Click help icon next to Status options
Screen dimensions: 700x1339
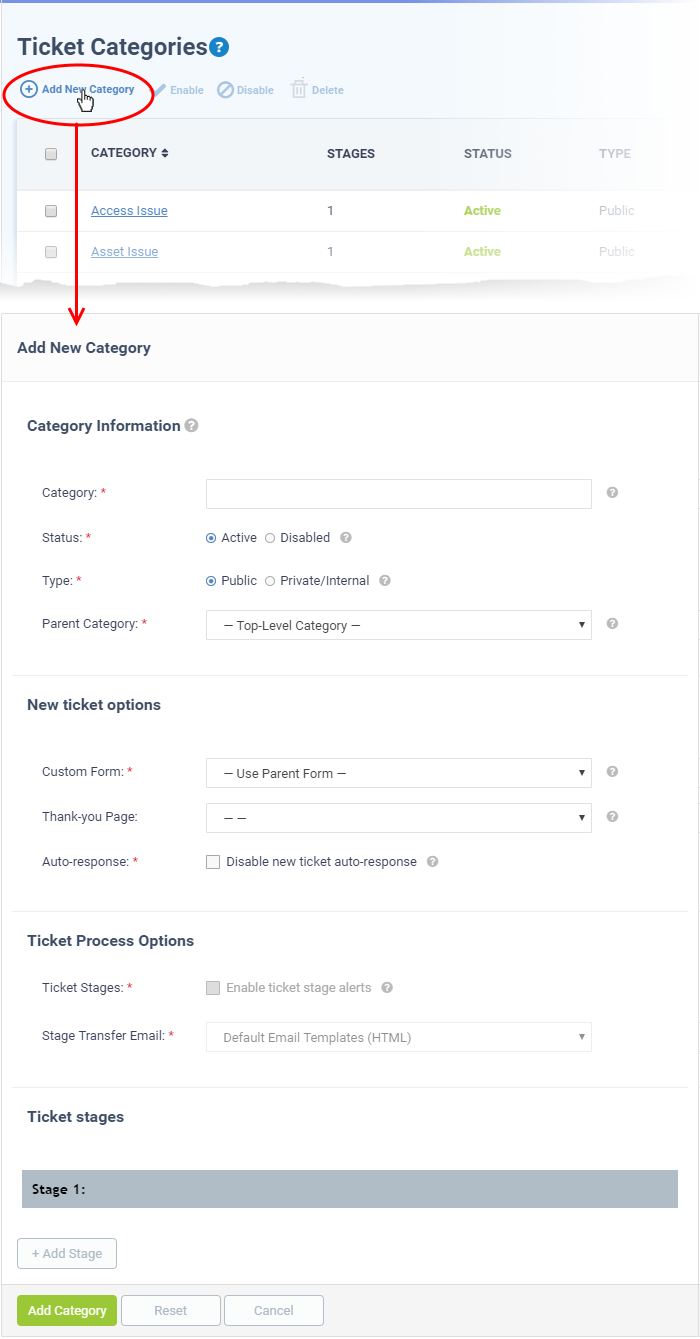coord(346,537)
